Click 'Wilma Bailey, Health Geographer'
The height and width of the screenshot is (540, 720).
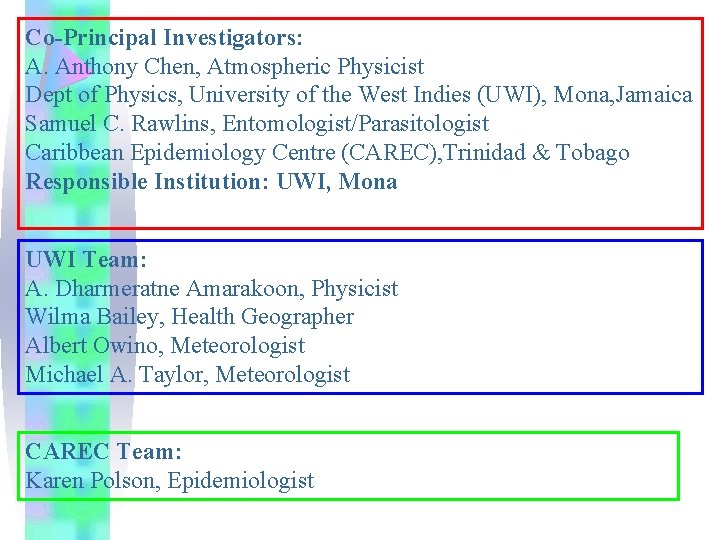[189, 317]
